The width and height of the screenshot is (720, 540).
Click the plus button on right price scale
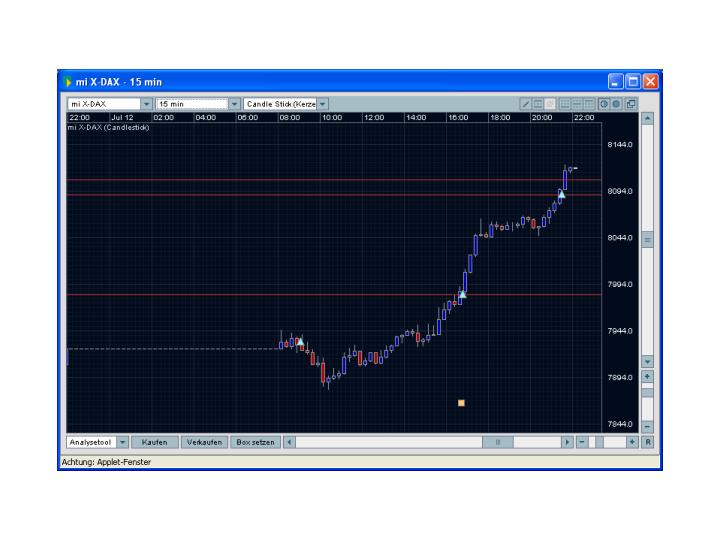tap(647, 377)
